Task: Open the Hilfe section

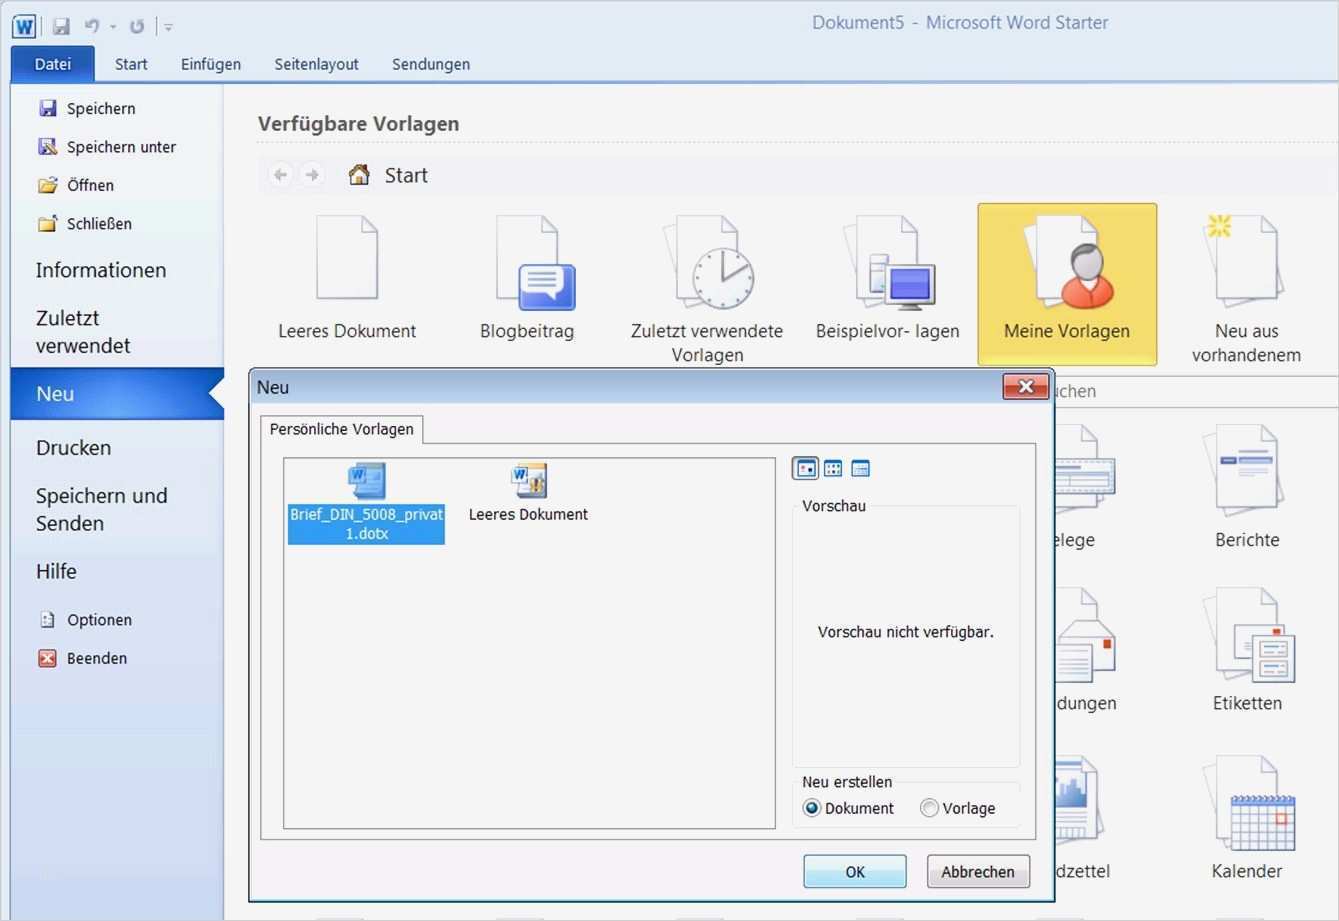Action: 56,571
